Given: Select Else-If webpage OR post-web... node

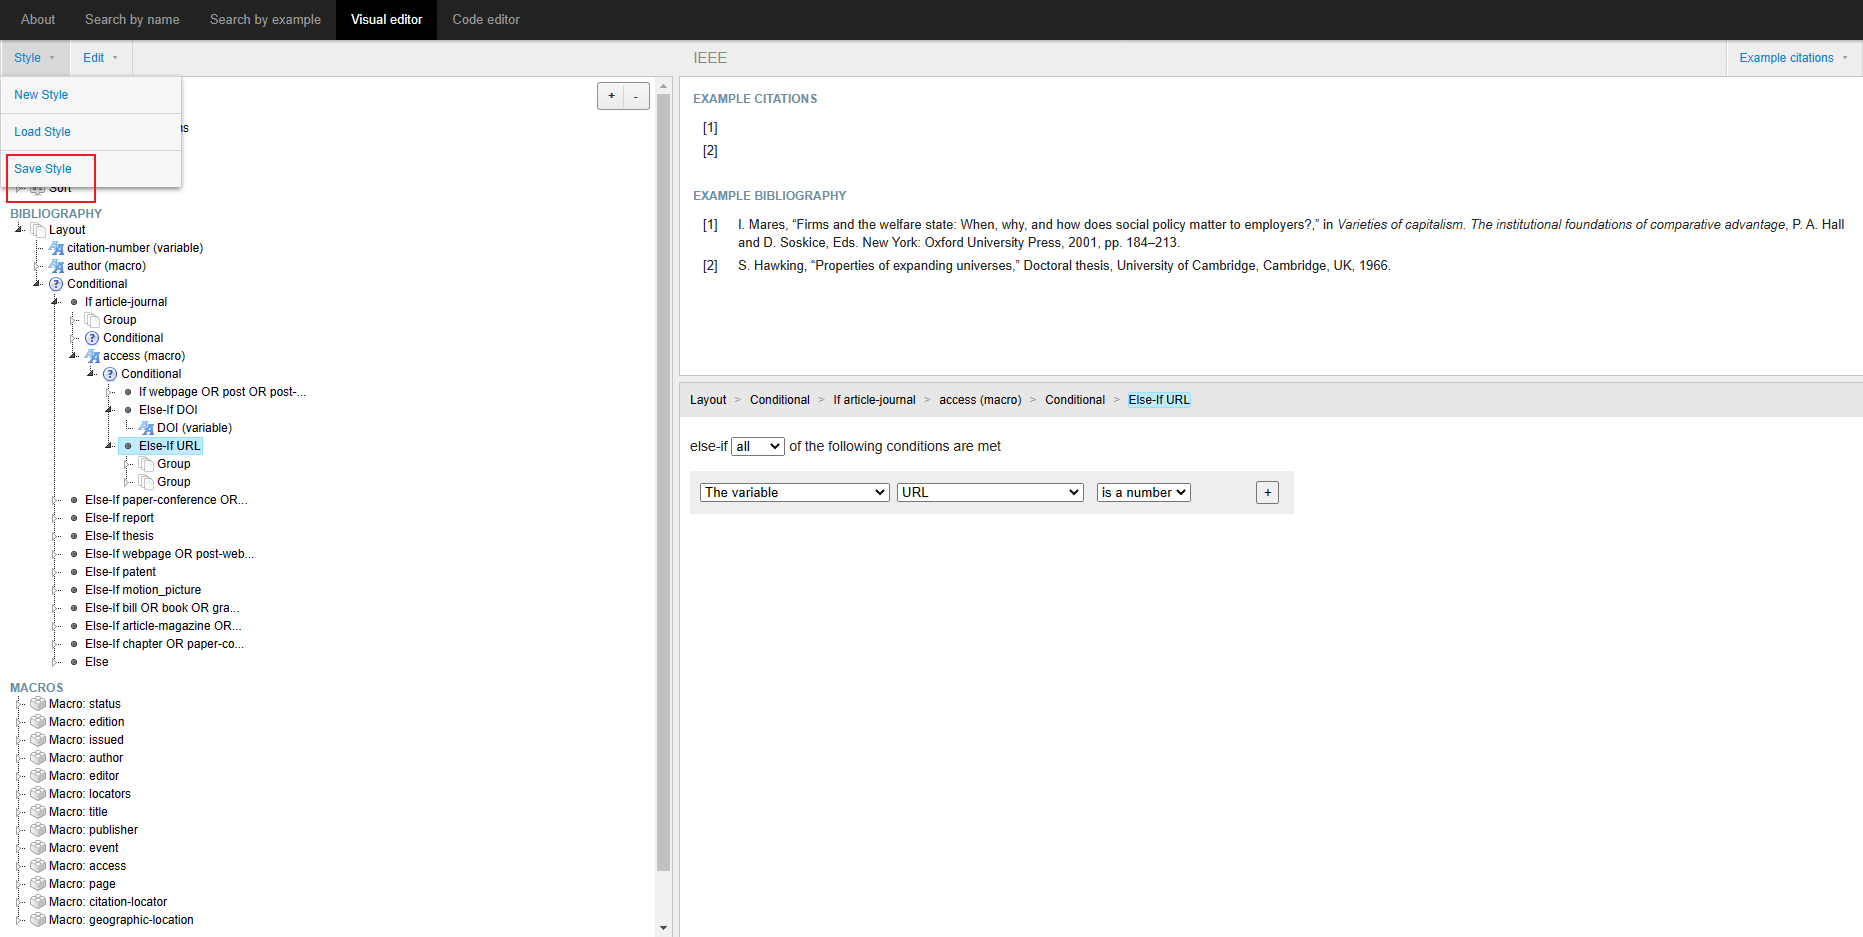Looking at the screenshot, I should tap(169, 554).
